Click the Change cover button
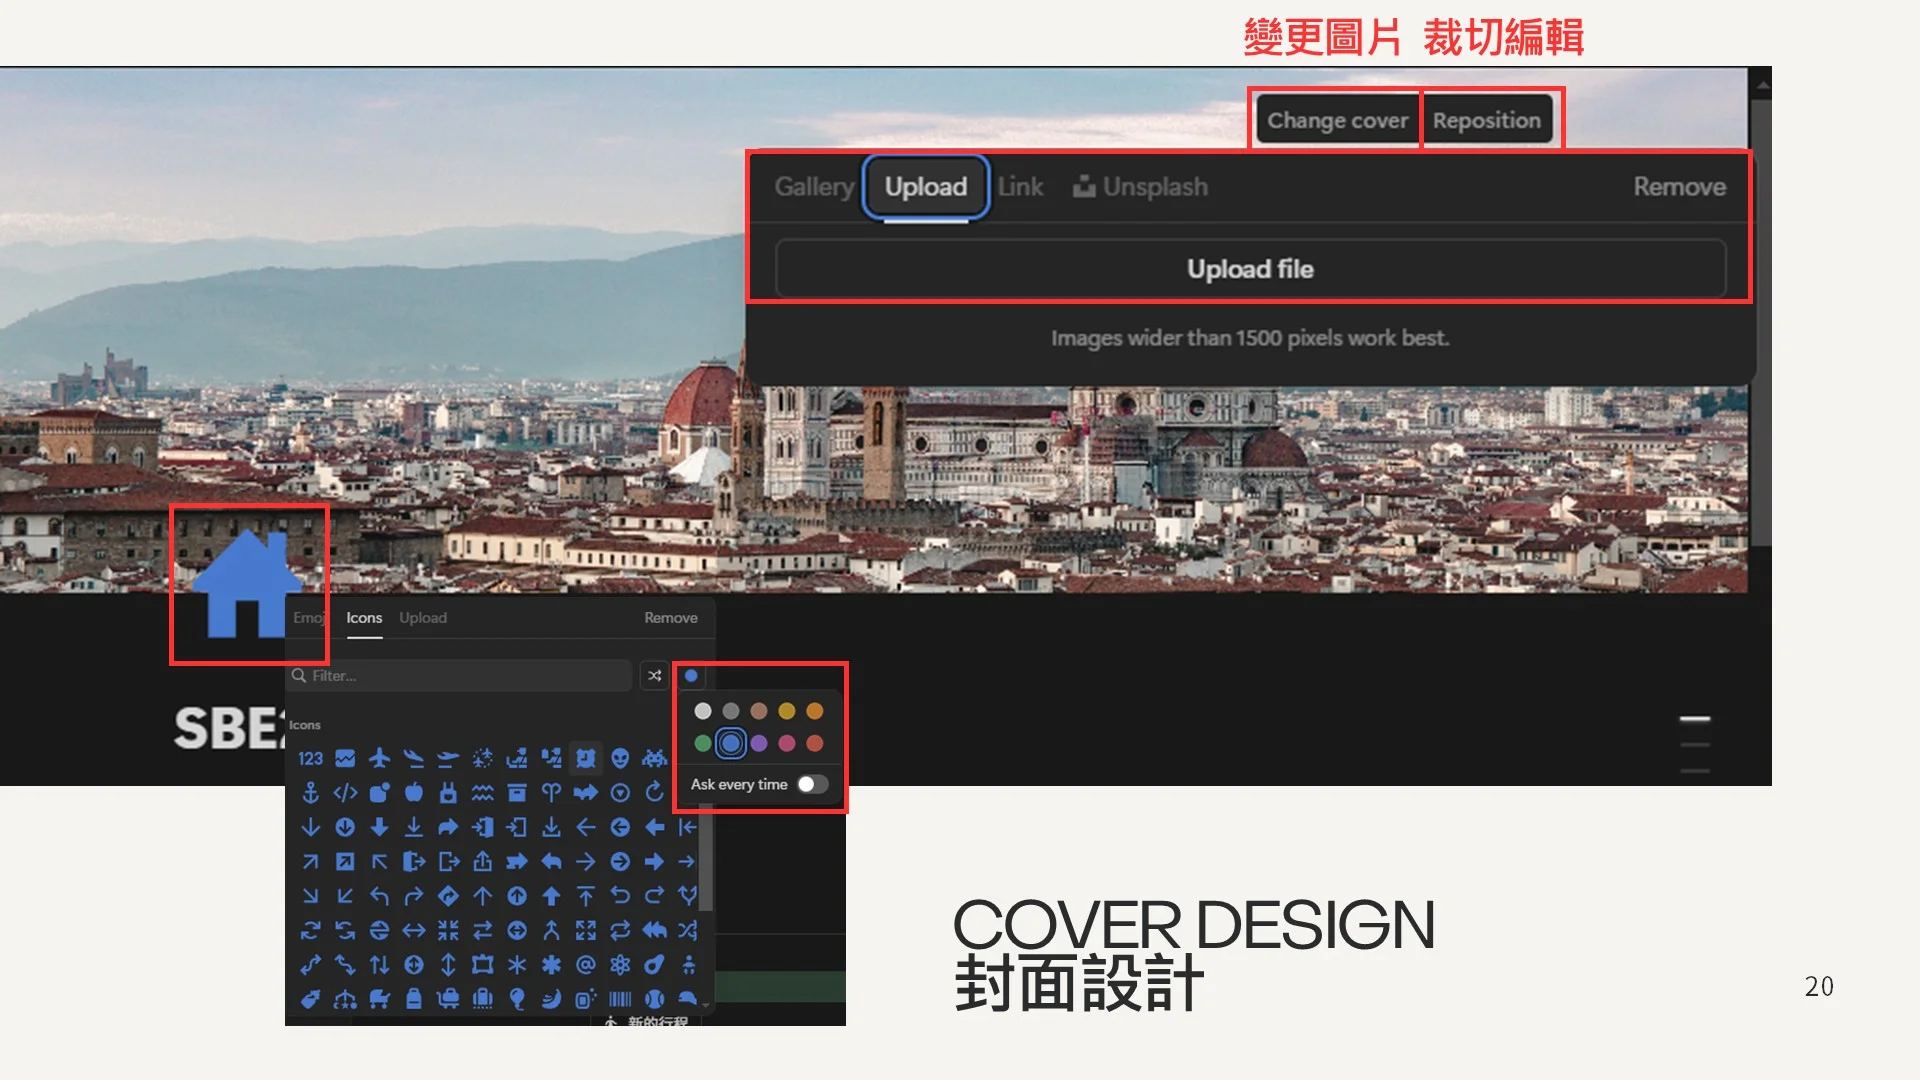This screenshot has width=1920, height=1080. coord(1337,121)
